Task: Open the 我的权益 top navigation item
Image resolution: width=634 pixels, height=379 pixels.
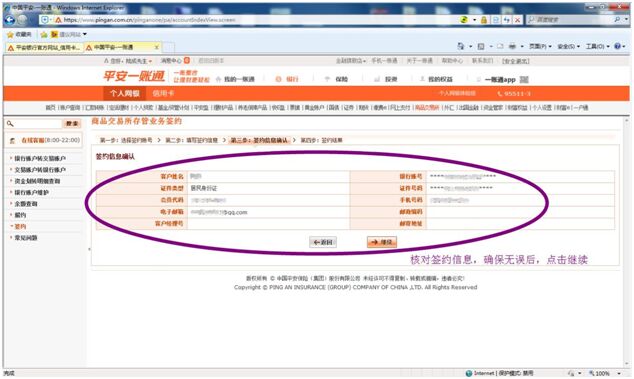Action: coord(436,79)
